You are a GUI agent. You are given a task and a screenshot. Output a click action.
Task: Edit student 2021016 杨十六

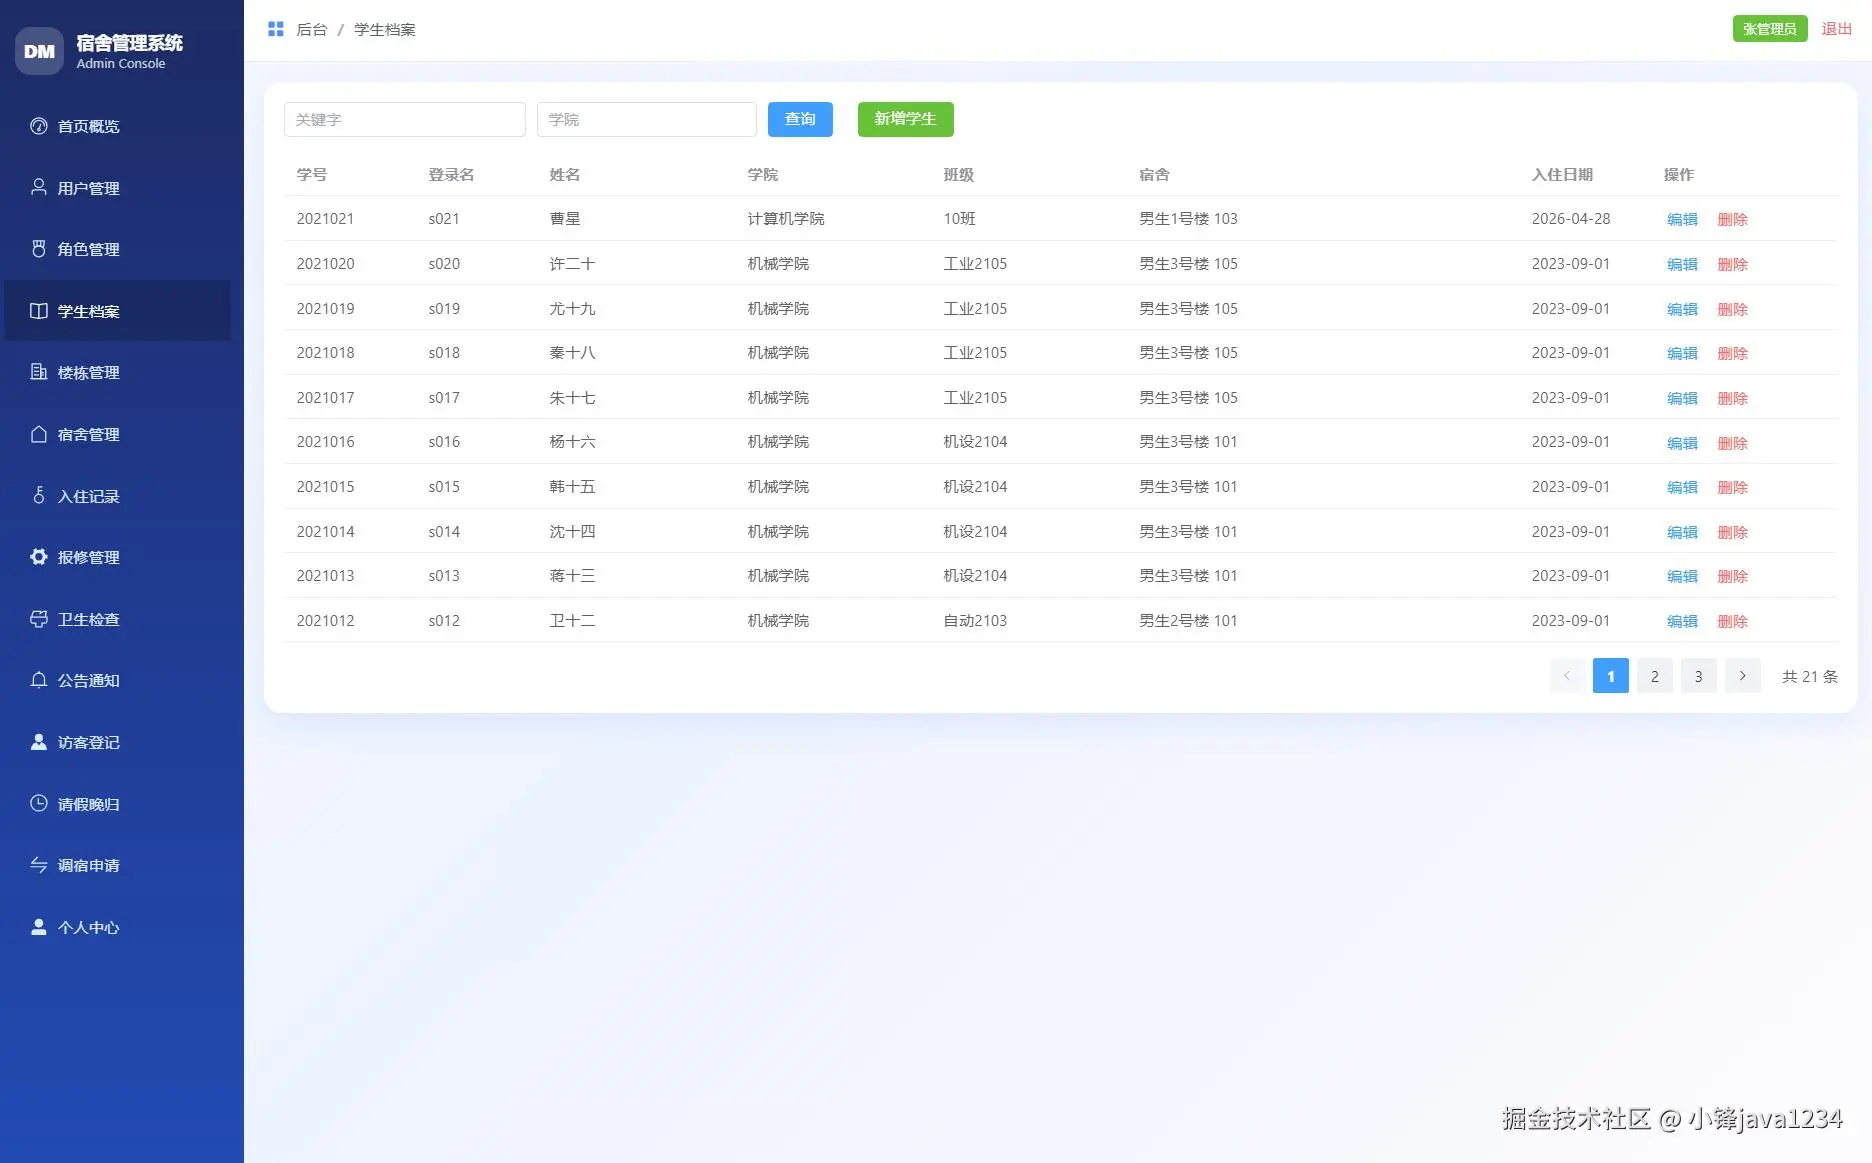tap(1682, 443)
